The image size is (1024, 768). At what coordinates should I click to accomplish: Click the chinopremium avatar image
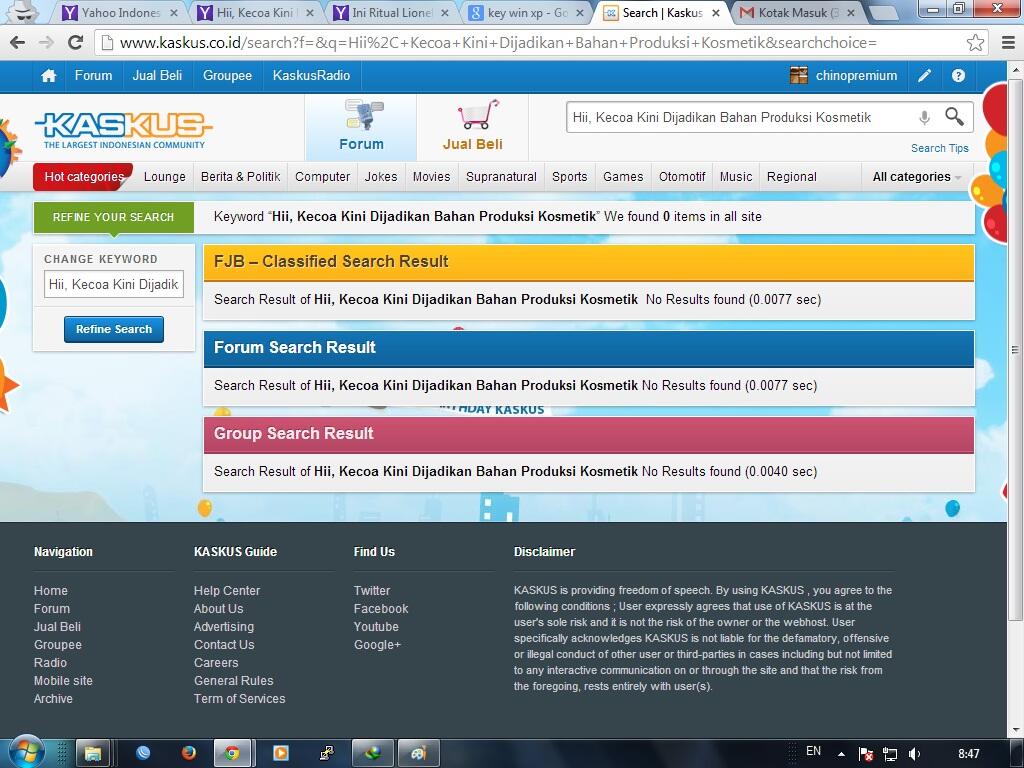(799, 76)
